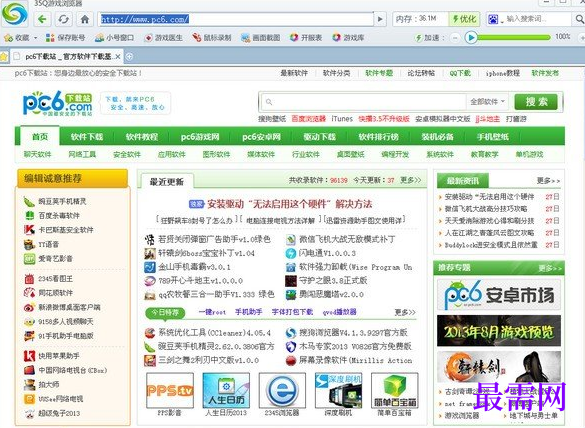
Task: Open the 手机壁纸 navigation tab
Action: [x=492, y=137]
